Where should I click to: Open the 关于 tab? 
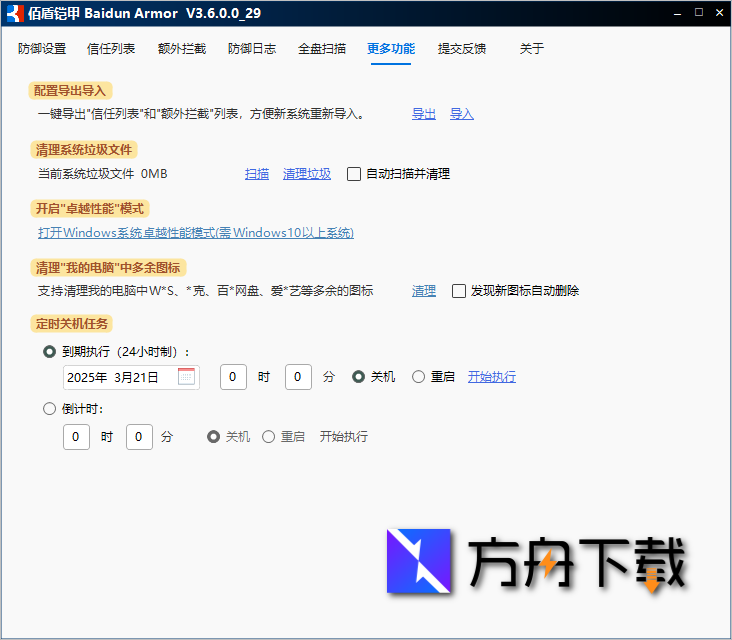[x=532, y=49]
